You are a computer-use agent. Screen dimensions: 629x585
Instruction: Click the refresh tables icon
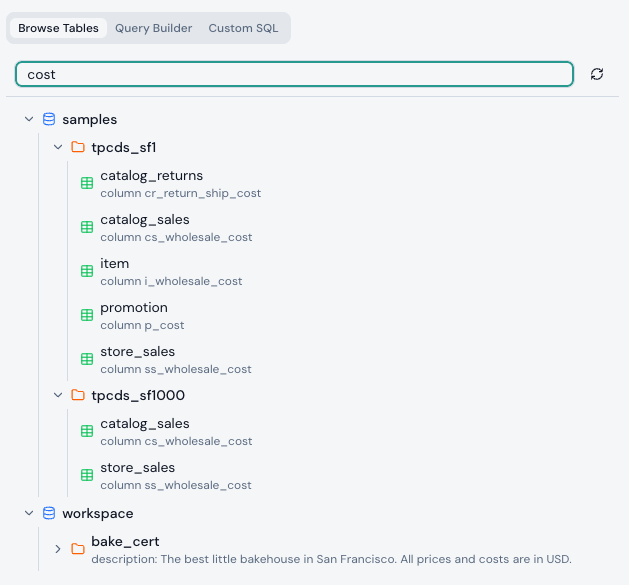coord(597,74)
